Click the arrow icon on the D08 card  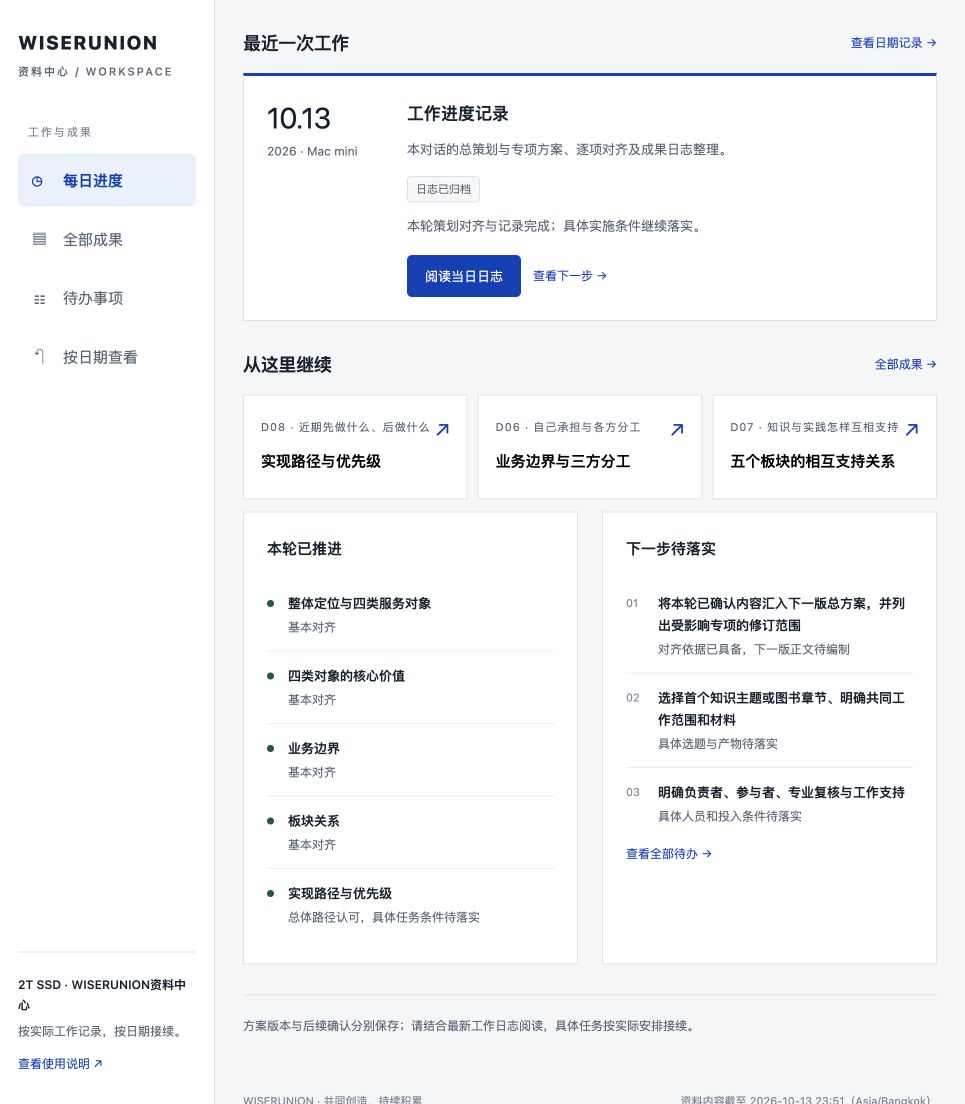443,429
